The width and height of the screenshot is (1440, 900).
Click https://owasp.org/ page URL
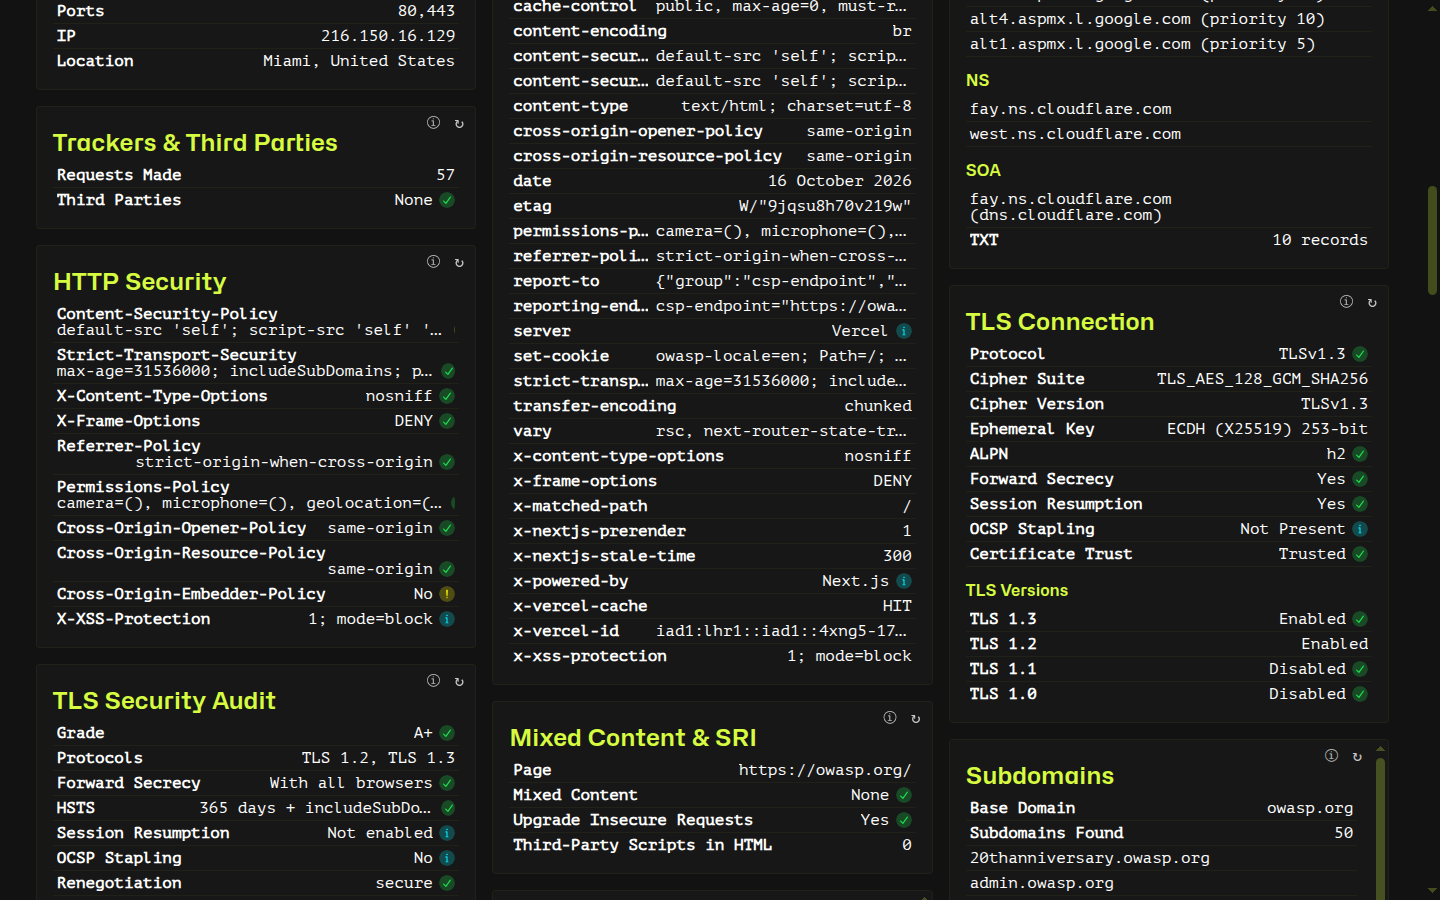825,770
